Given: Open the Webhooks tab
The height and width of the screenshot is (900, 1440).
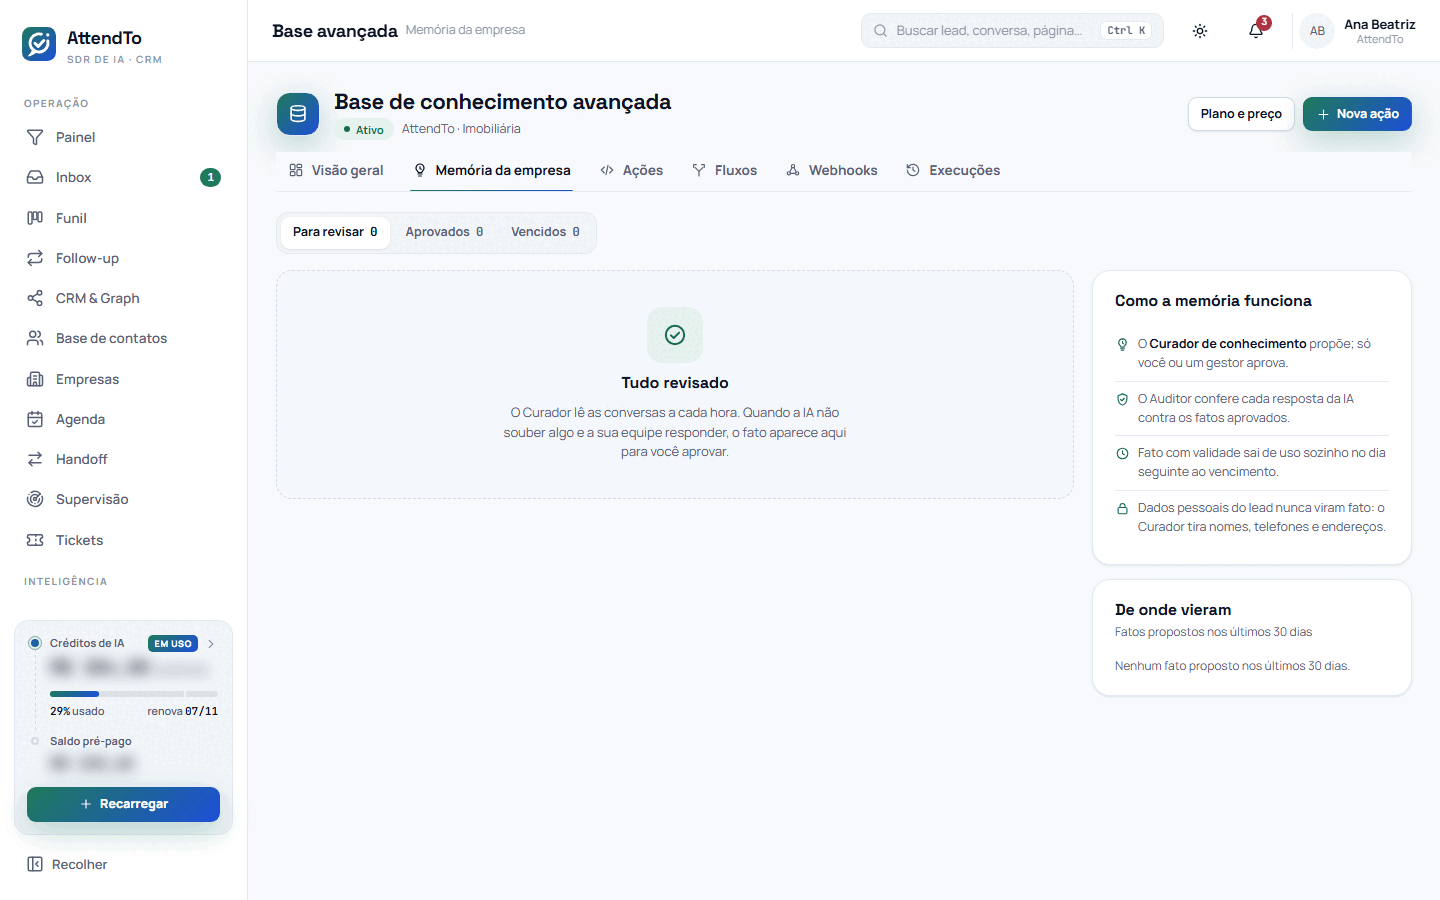Looking at the screenshot, I should click(832, 170).
